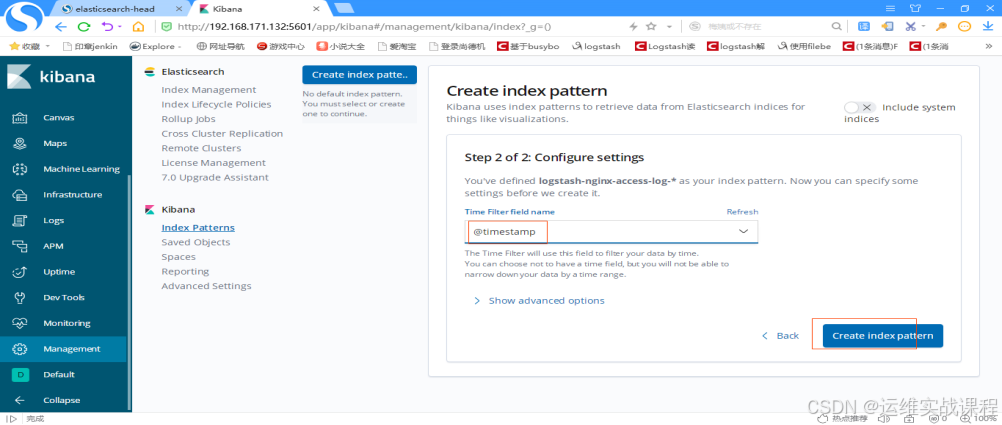Go back with browser back arrow
The height and width of the screenshot is (425, 1002).
pos(60,27)
